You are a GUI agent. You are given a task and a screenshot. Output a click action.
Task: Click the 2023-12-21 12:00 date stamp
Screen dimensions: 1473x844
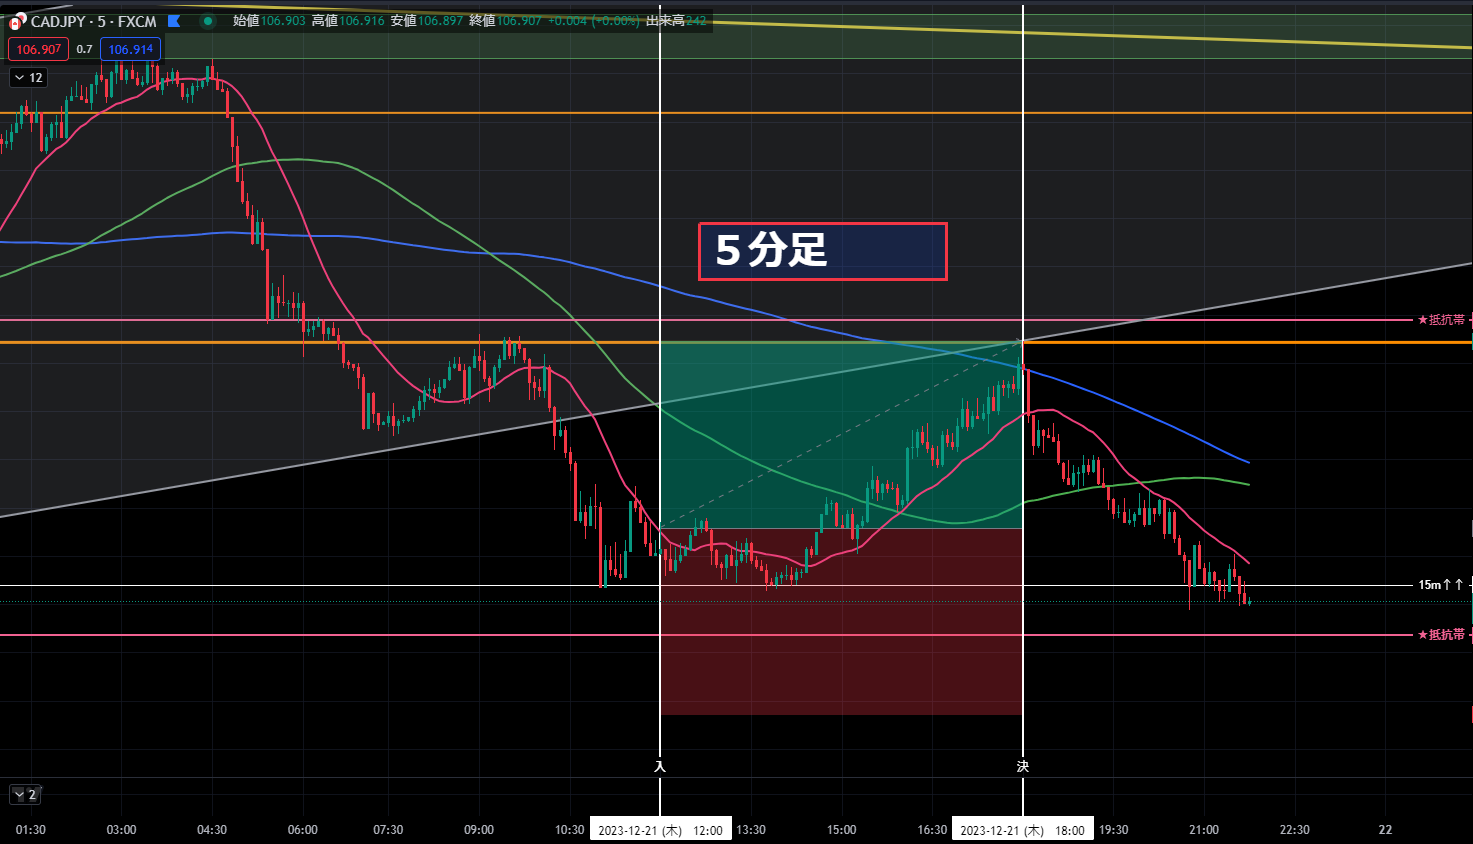[660, 829]
